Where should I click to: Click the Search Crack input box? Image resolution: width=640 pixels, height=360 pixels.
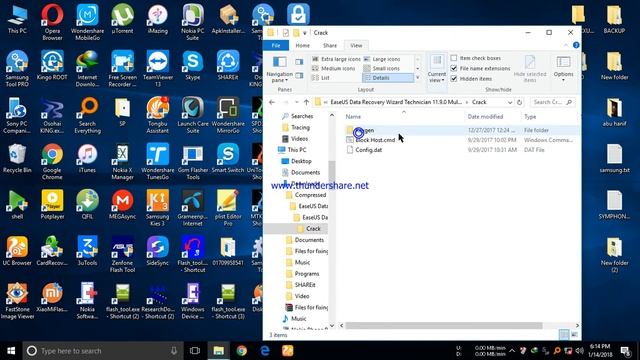(552, 102)
